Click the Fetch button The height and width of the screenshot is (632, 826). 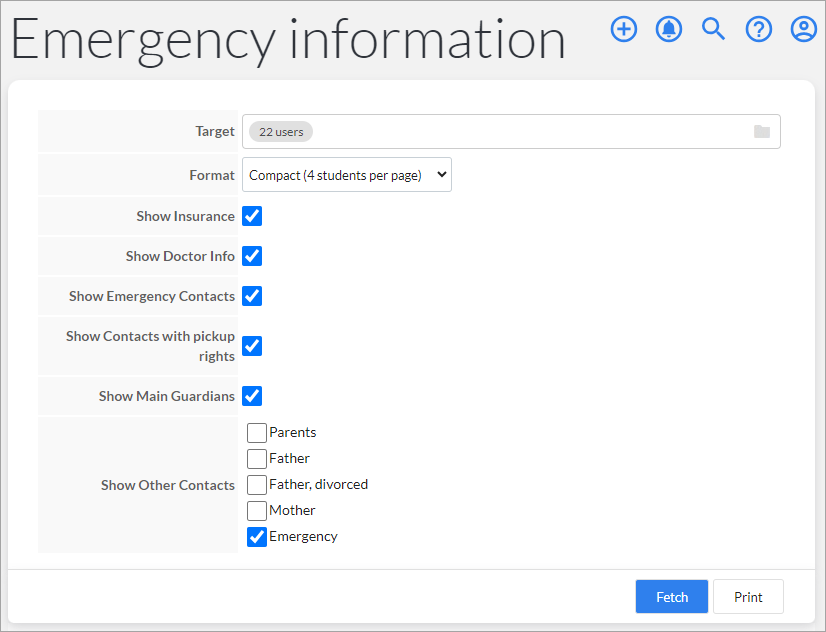[671, 596]
